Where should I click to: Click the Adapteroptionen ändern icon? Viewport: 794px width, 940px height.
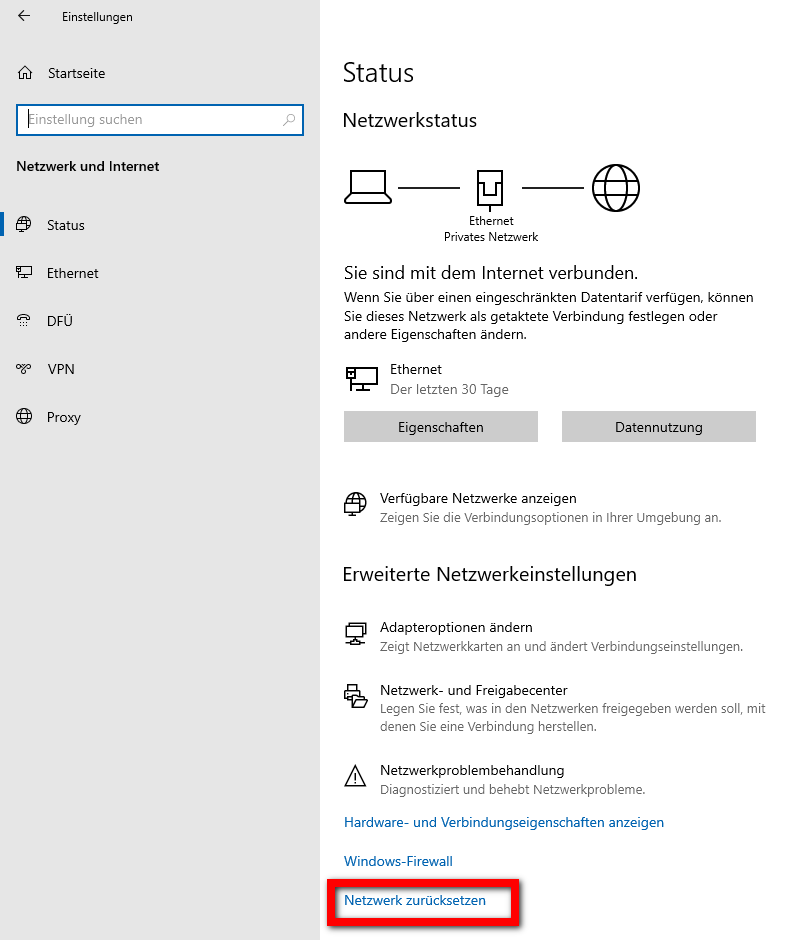(356, 634)
